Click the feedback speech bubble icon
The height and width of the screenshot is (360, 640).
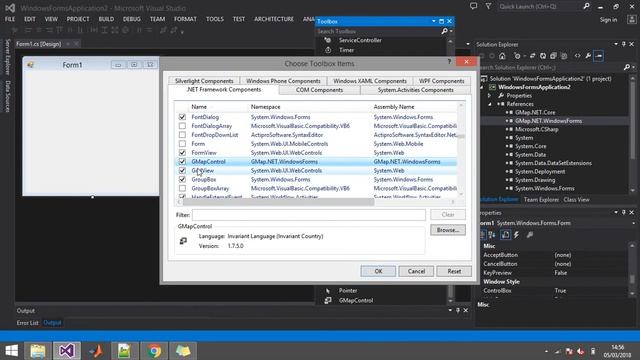coord(473,6)
